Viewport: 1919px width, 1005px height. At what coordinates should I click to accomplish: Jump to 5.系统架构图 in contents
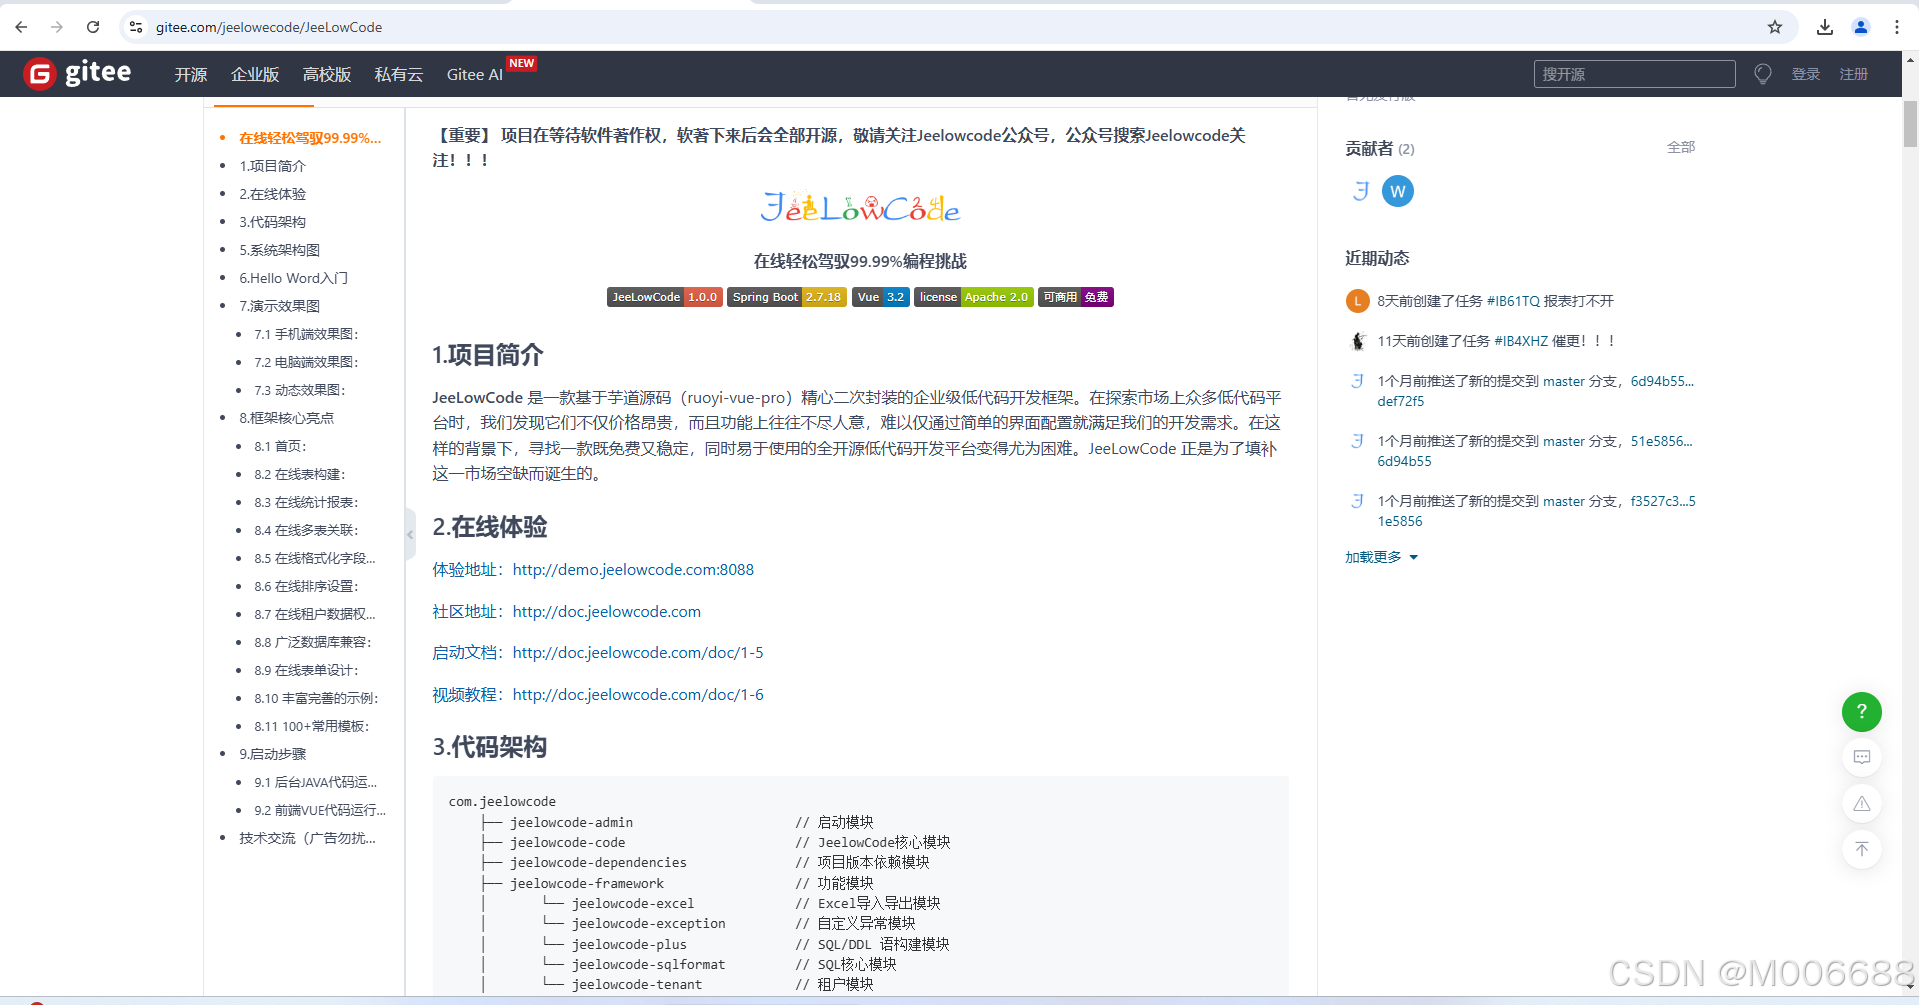[x=279, y=250]
